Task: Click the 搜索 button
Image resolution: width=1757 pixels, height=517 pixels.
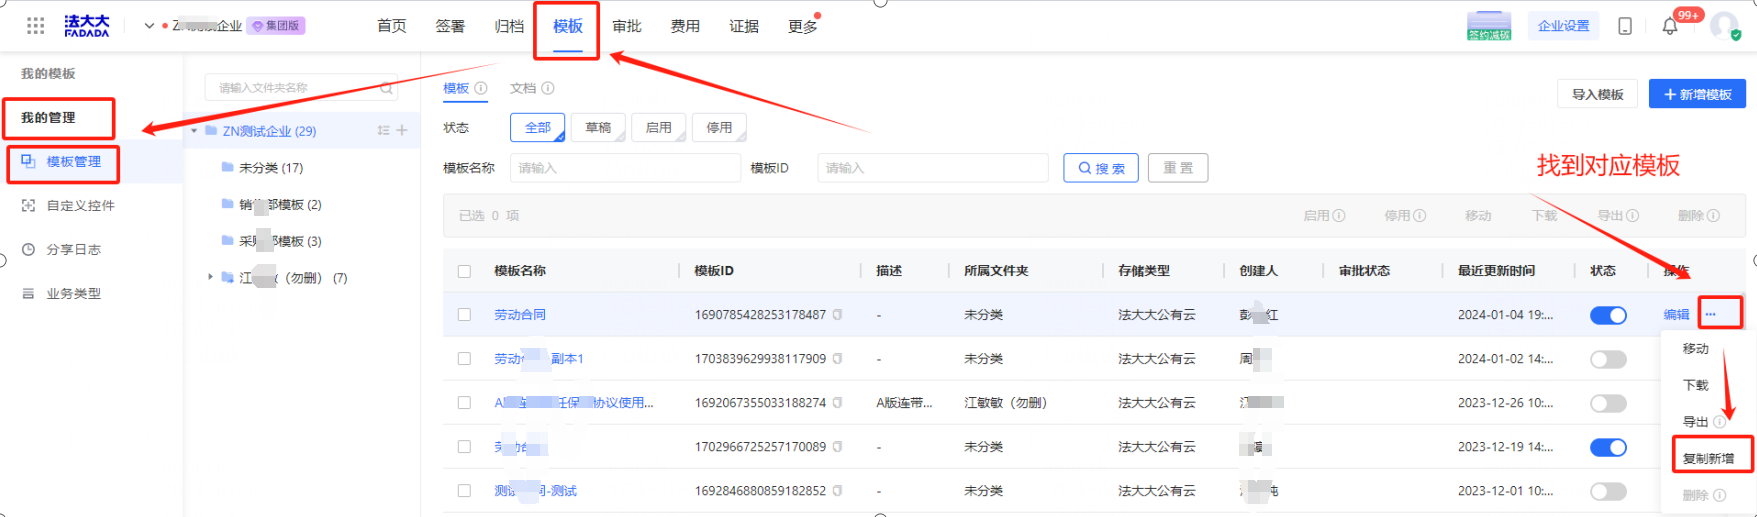Action: point(1101,168)
